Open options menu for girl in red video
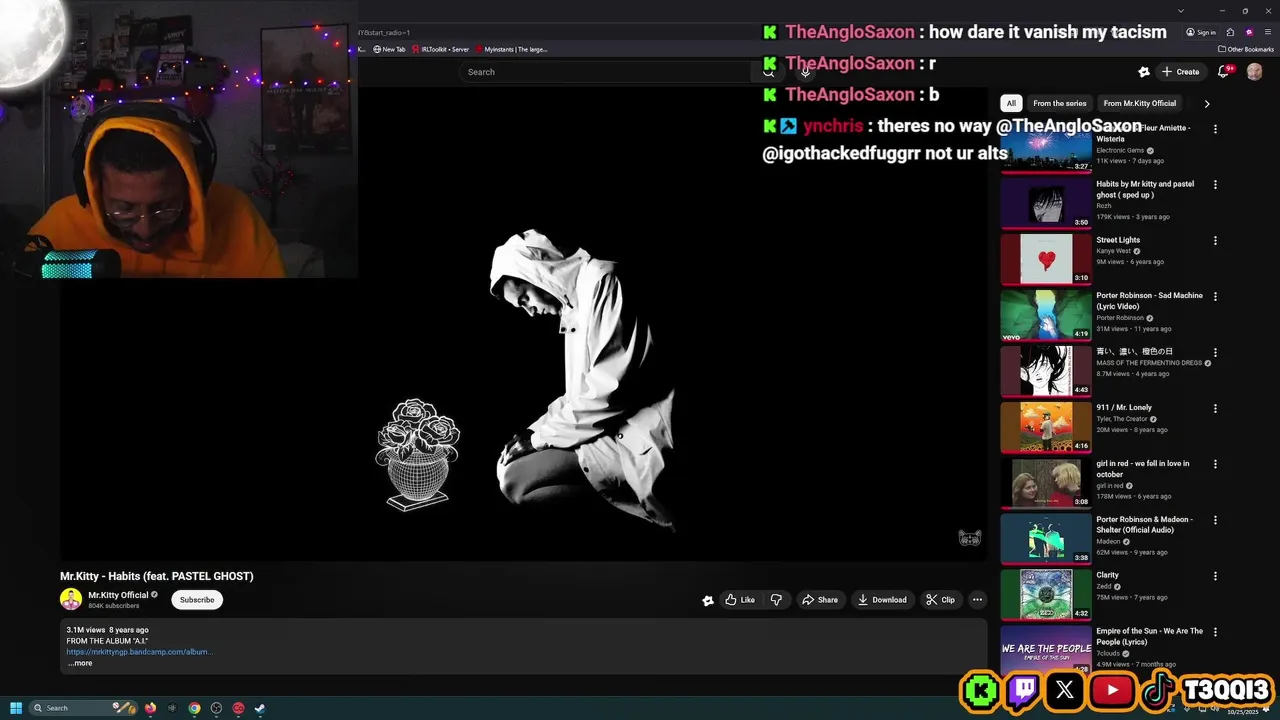Screen dimensions: 1280x720 tap(1215, 465)
